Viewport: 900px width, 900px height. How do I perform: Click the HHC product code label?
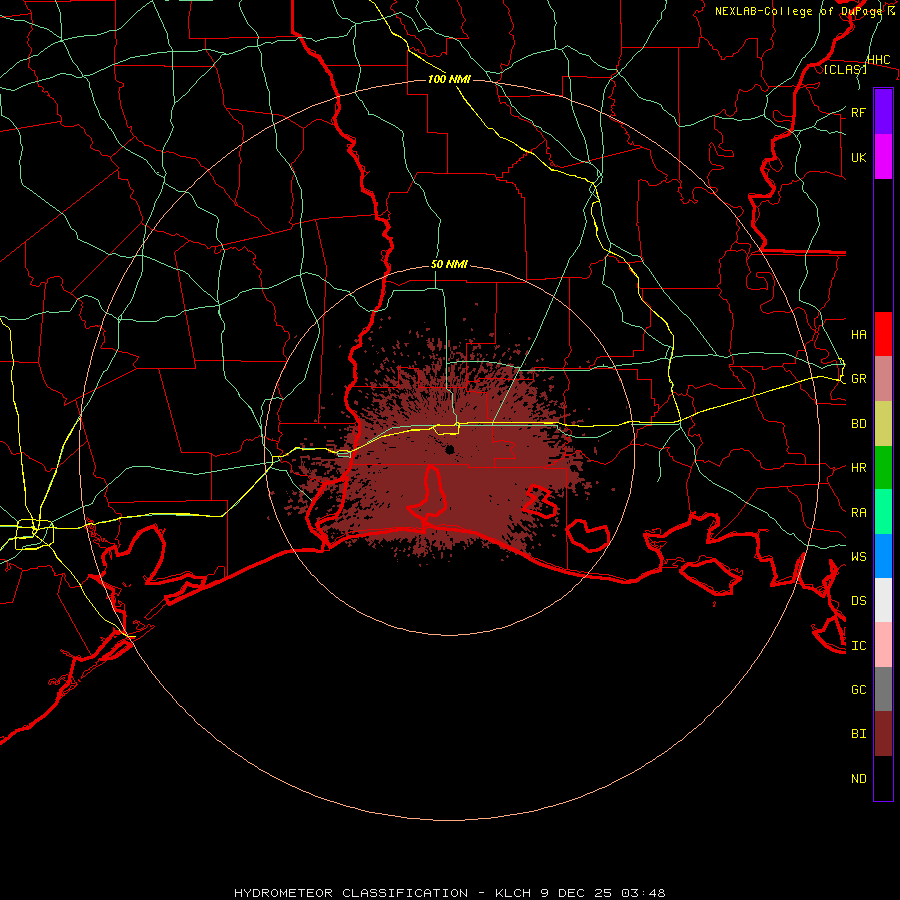[x=878, y=60]
